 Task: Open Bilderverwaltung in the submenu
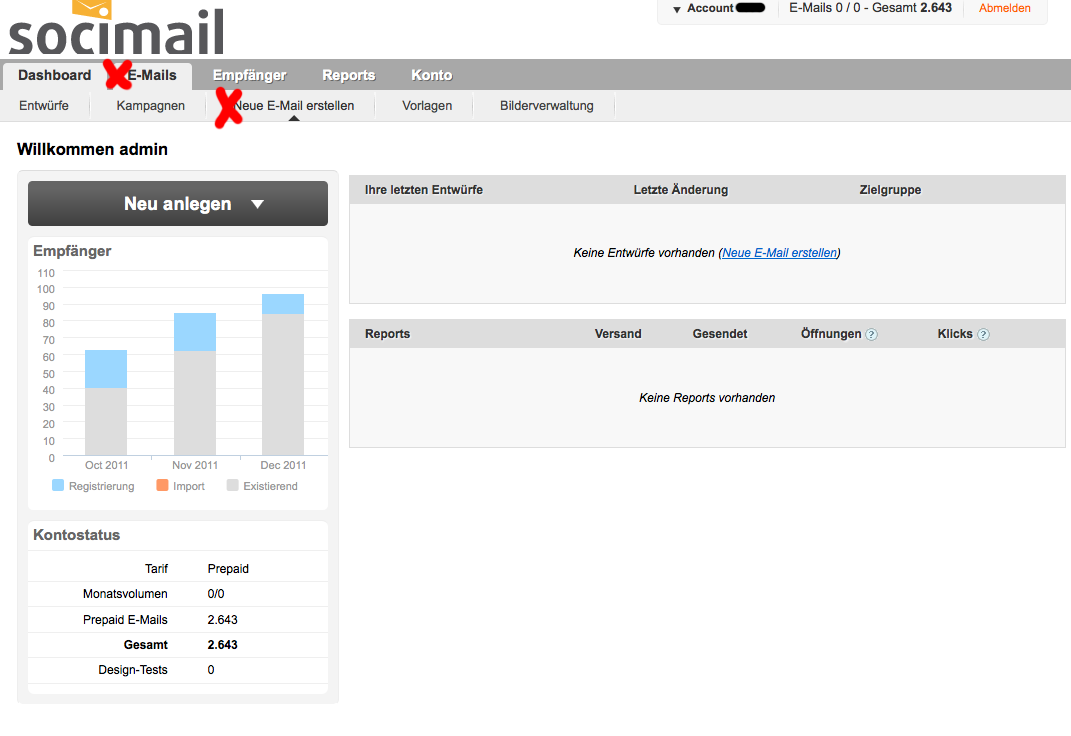pyautogui.click(x=546, y=106)
